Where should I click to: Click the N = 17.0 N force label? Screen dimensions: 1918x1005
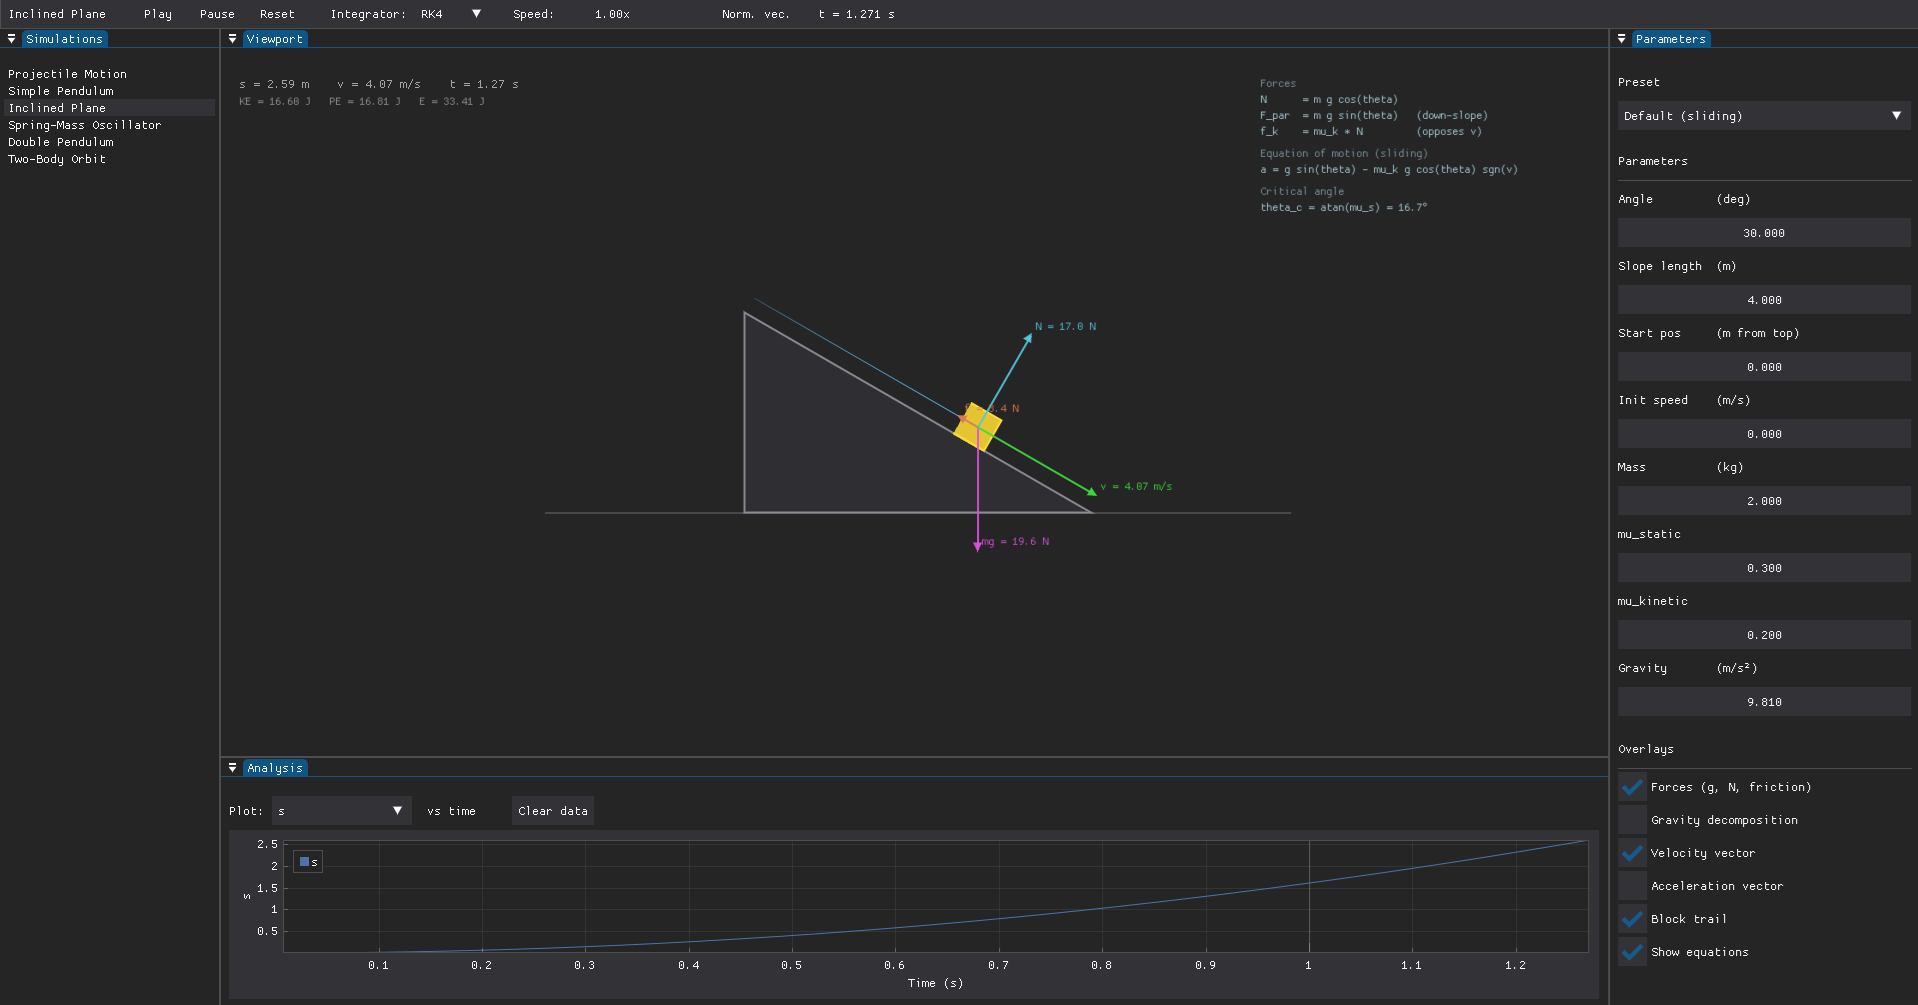click(1065, 326)
